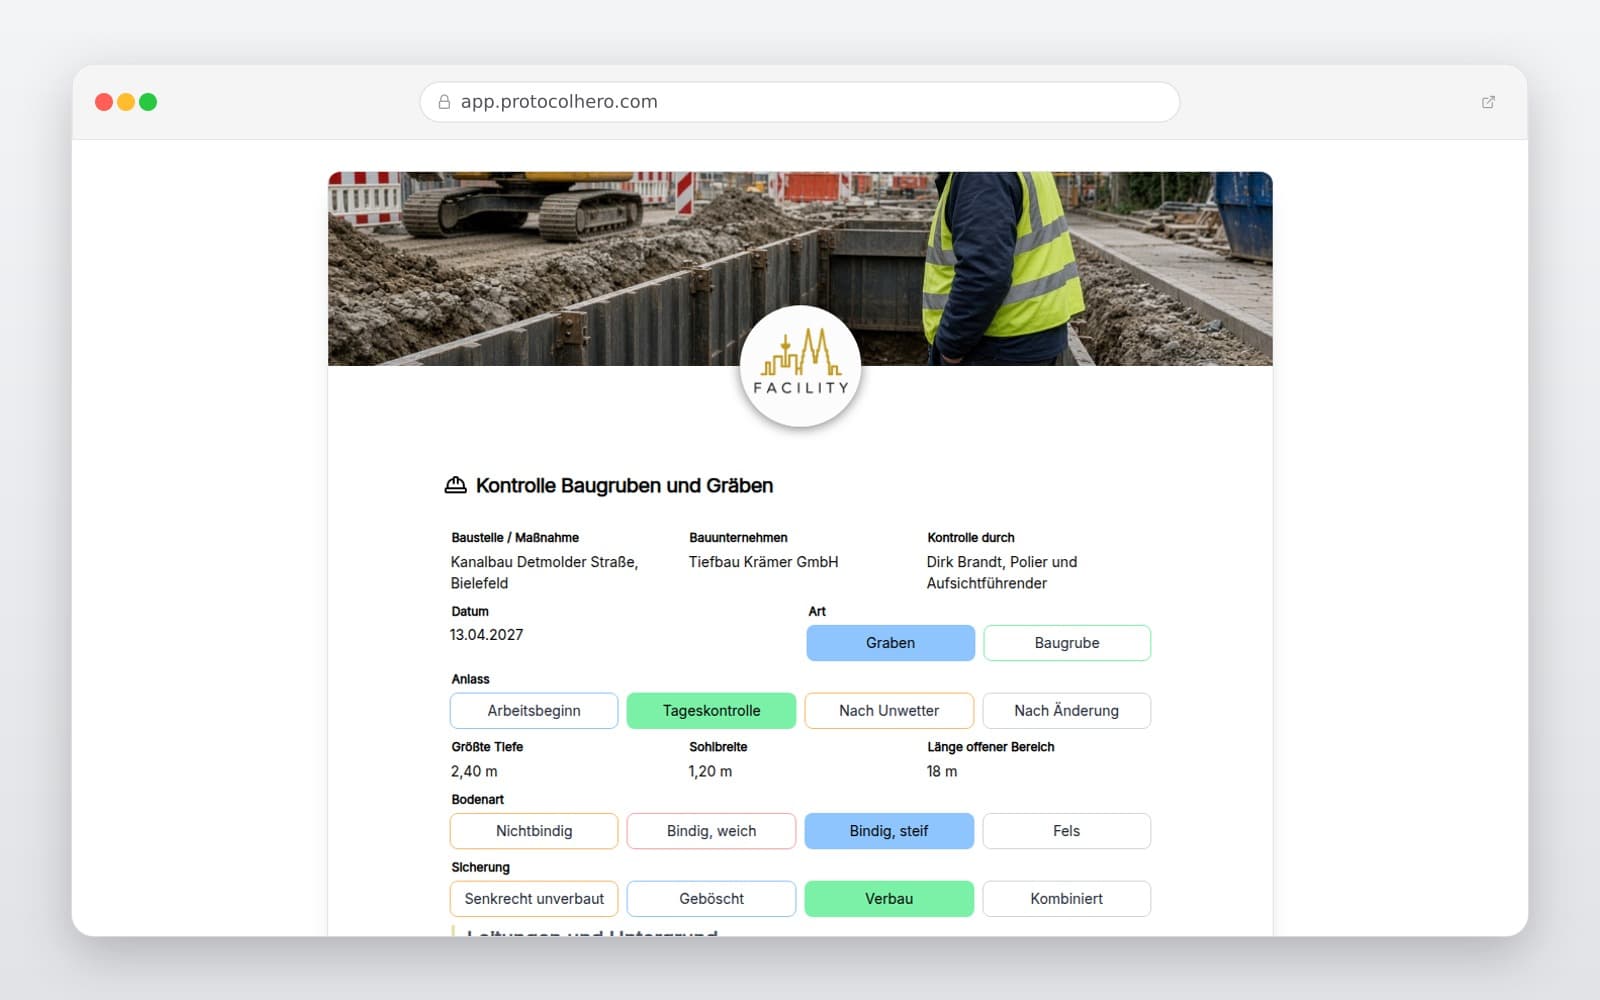
Task: Click the hard hat icon beside title
Action: click(x=455, y=485)
